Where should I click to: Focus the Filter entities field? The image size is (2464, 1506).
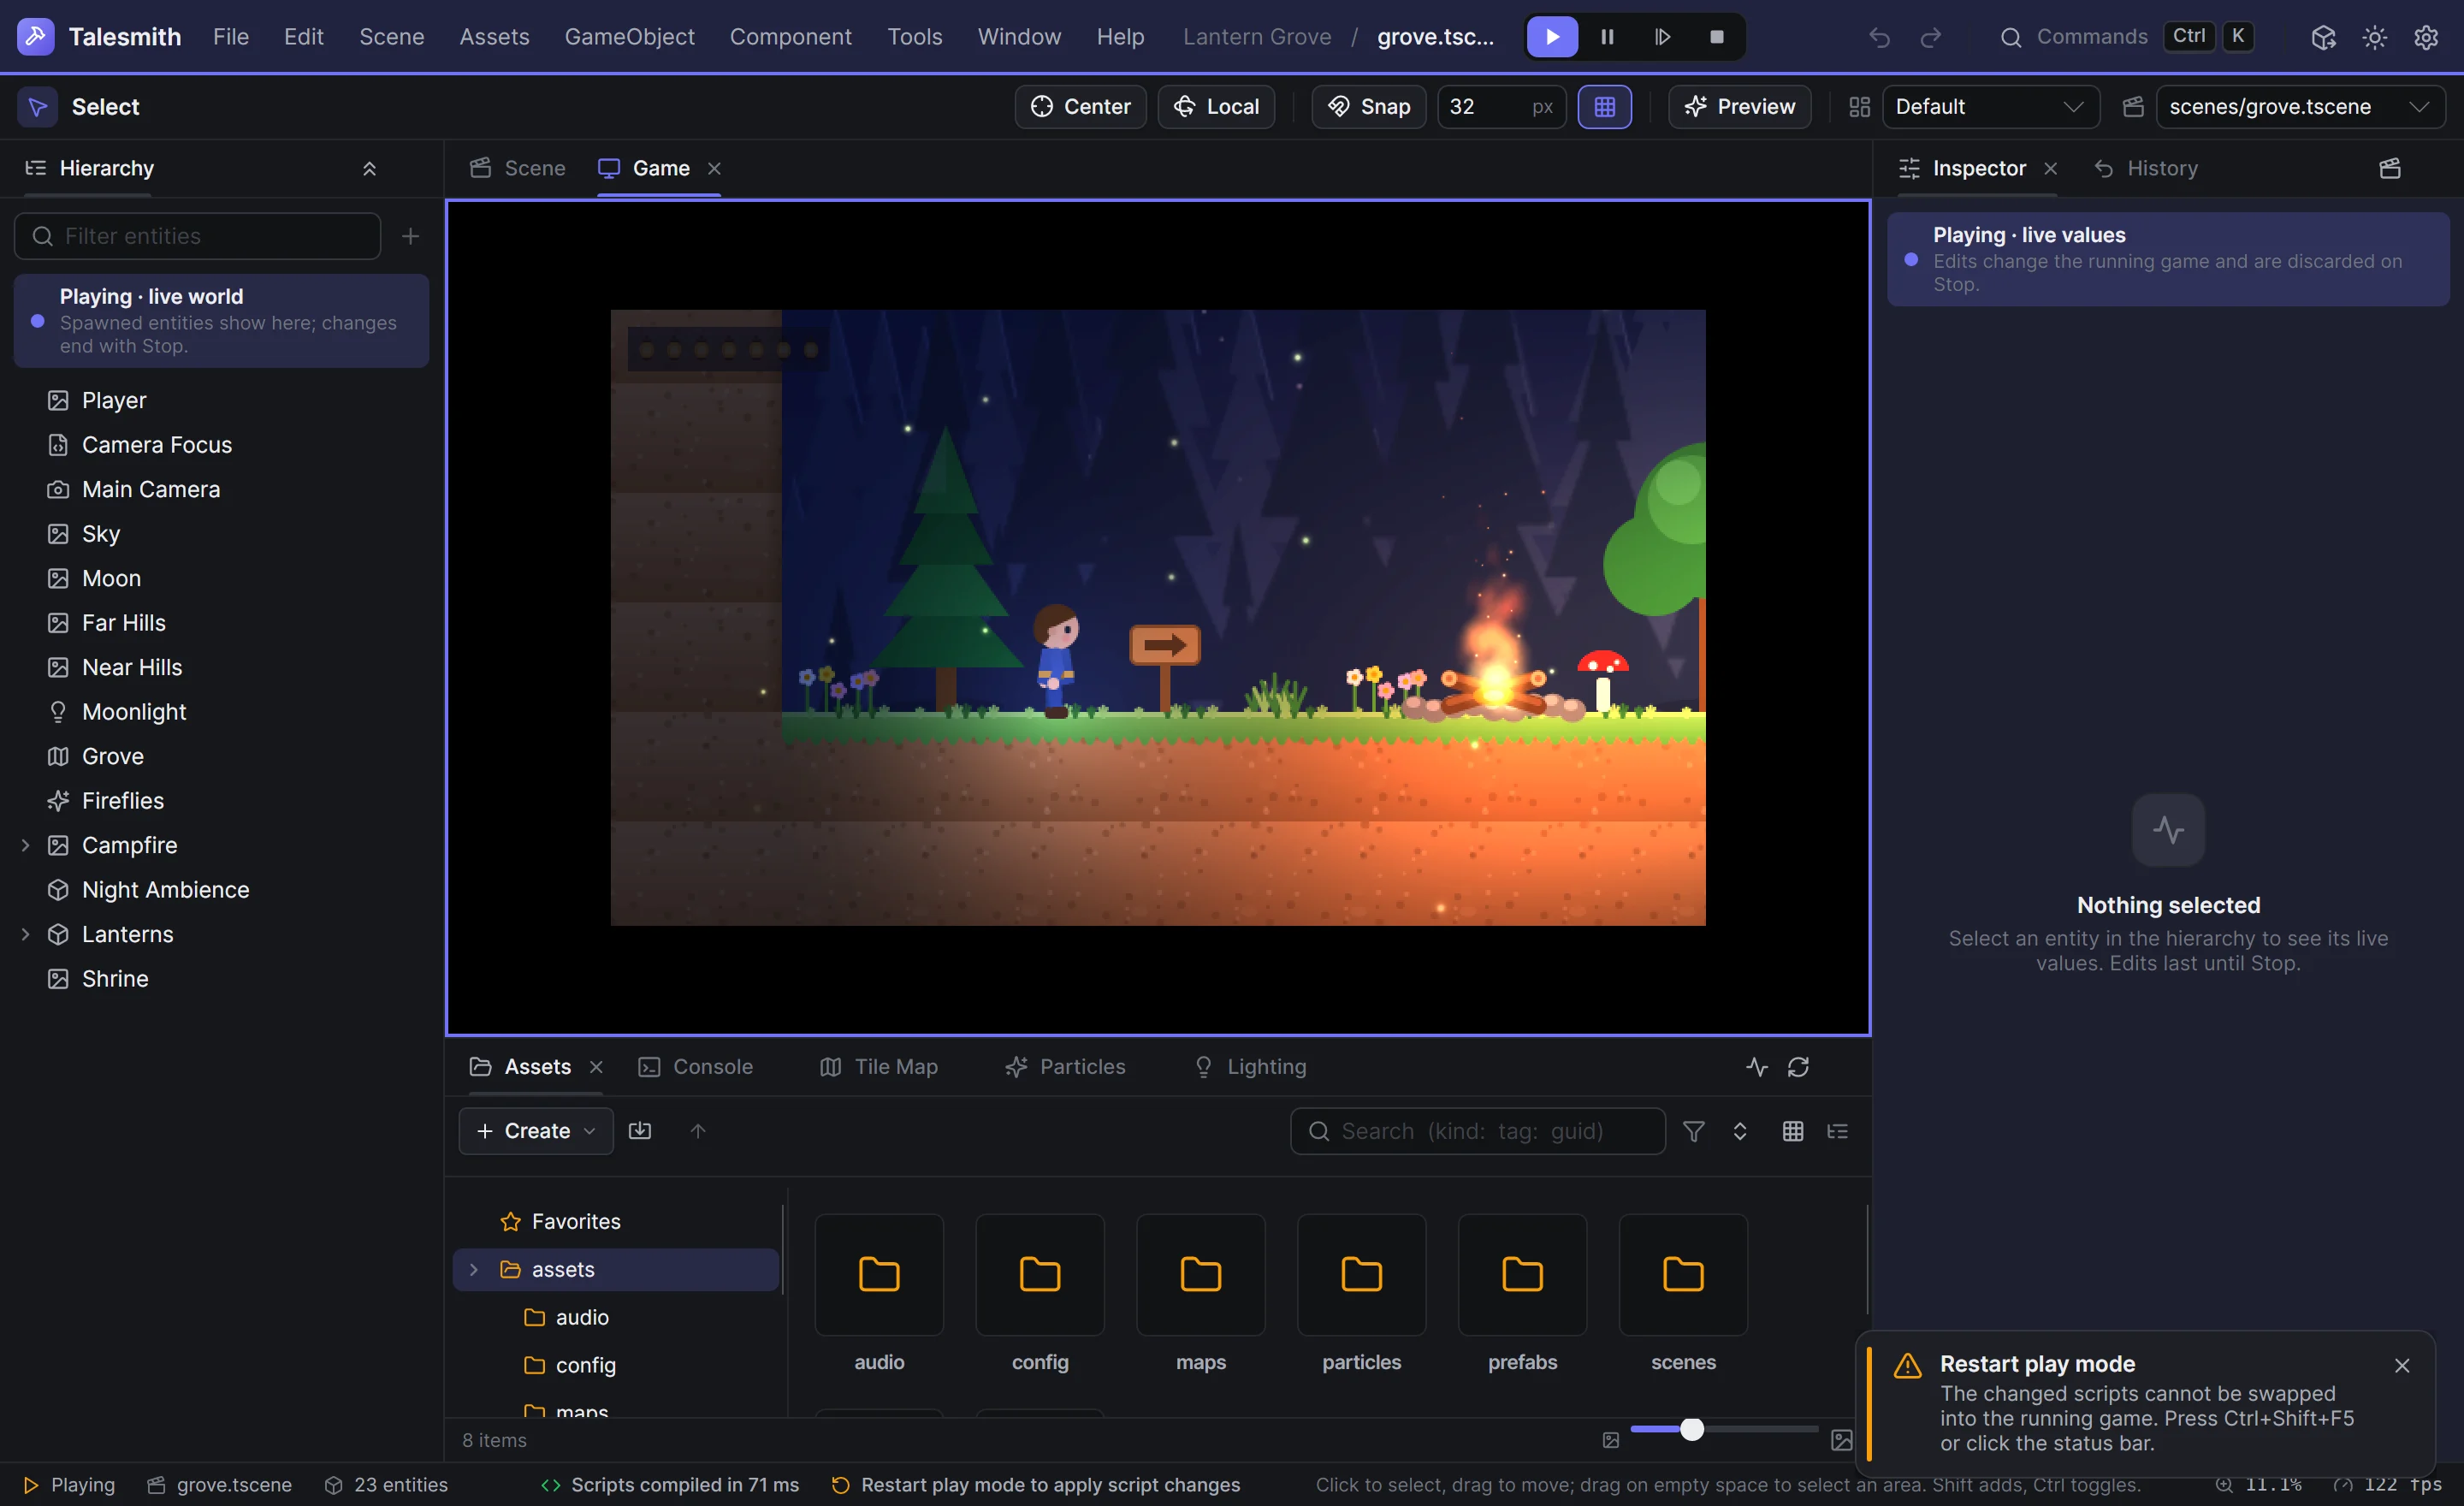198,236
